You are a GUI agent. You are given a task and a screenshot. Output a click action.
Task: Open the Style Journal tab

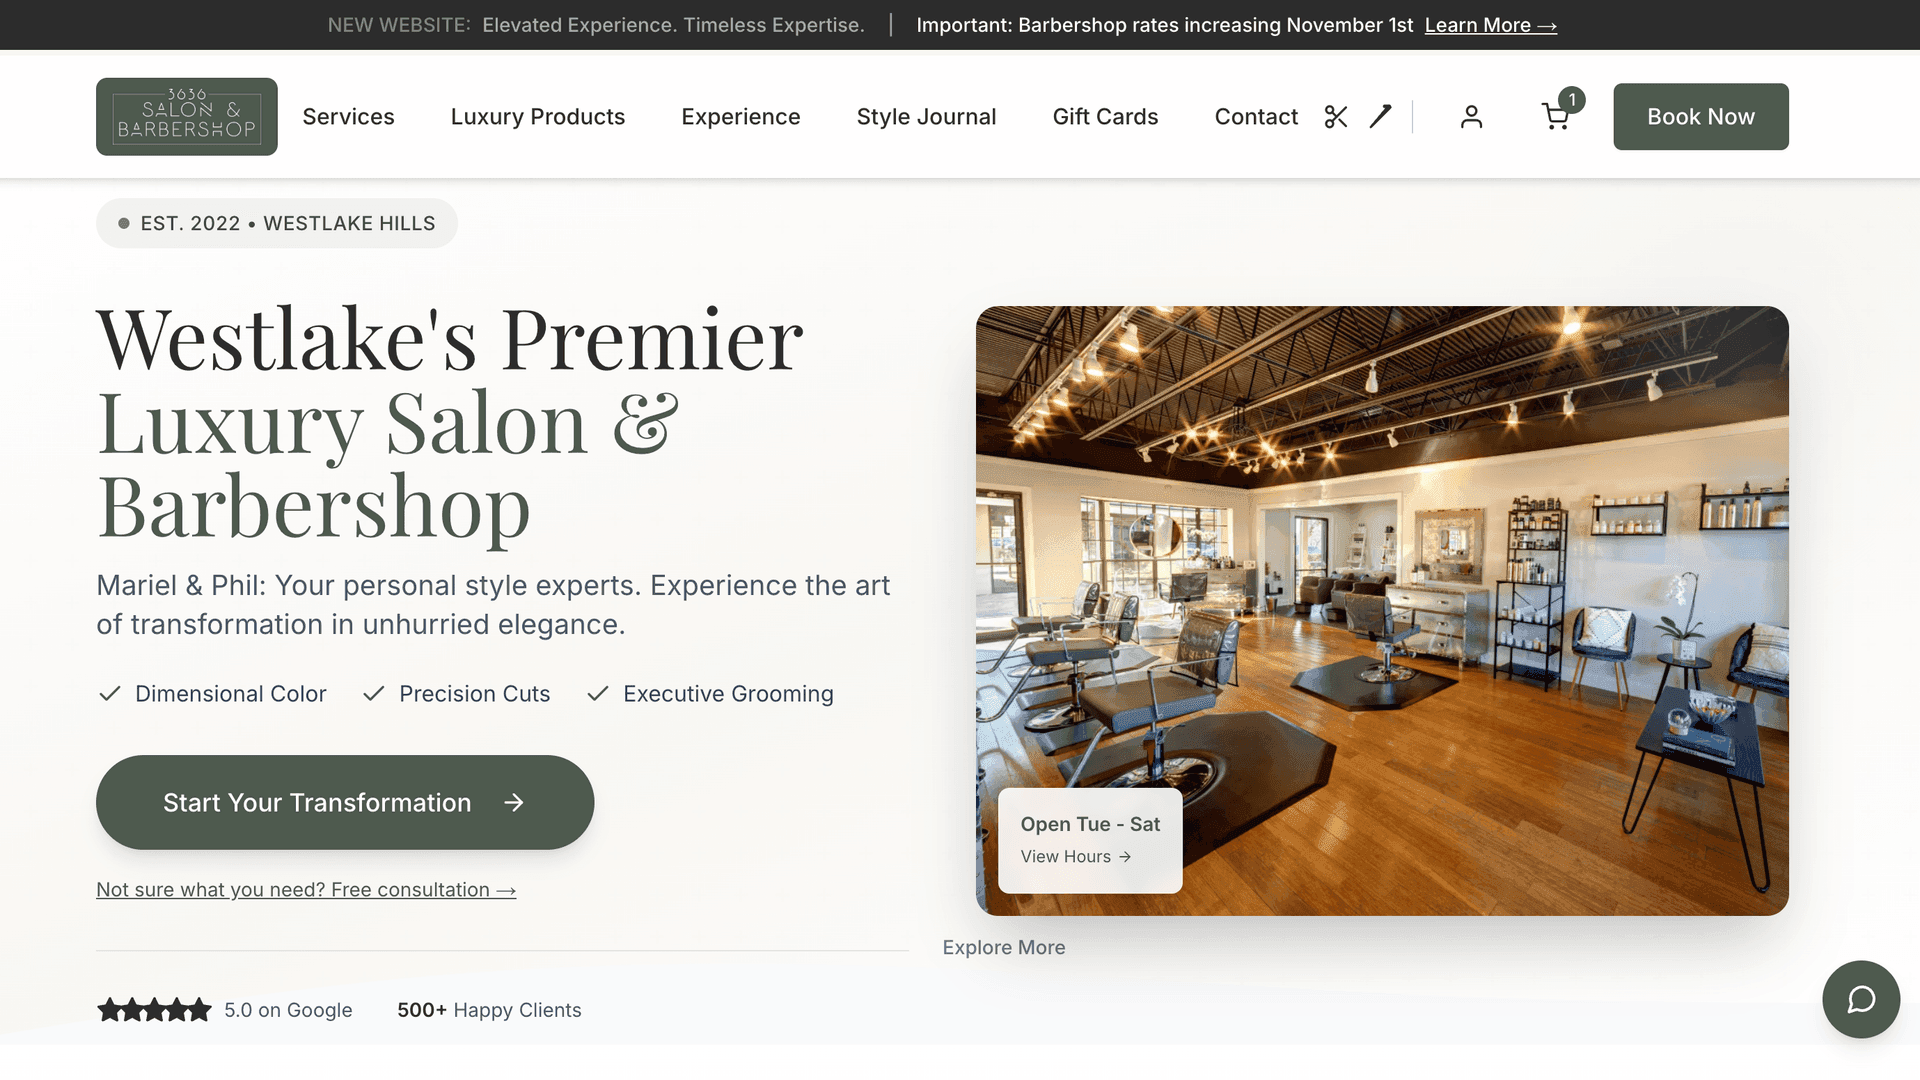[x=927, y=117]
